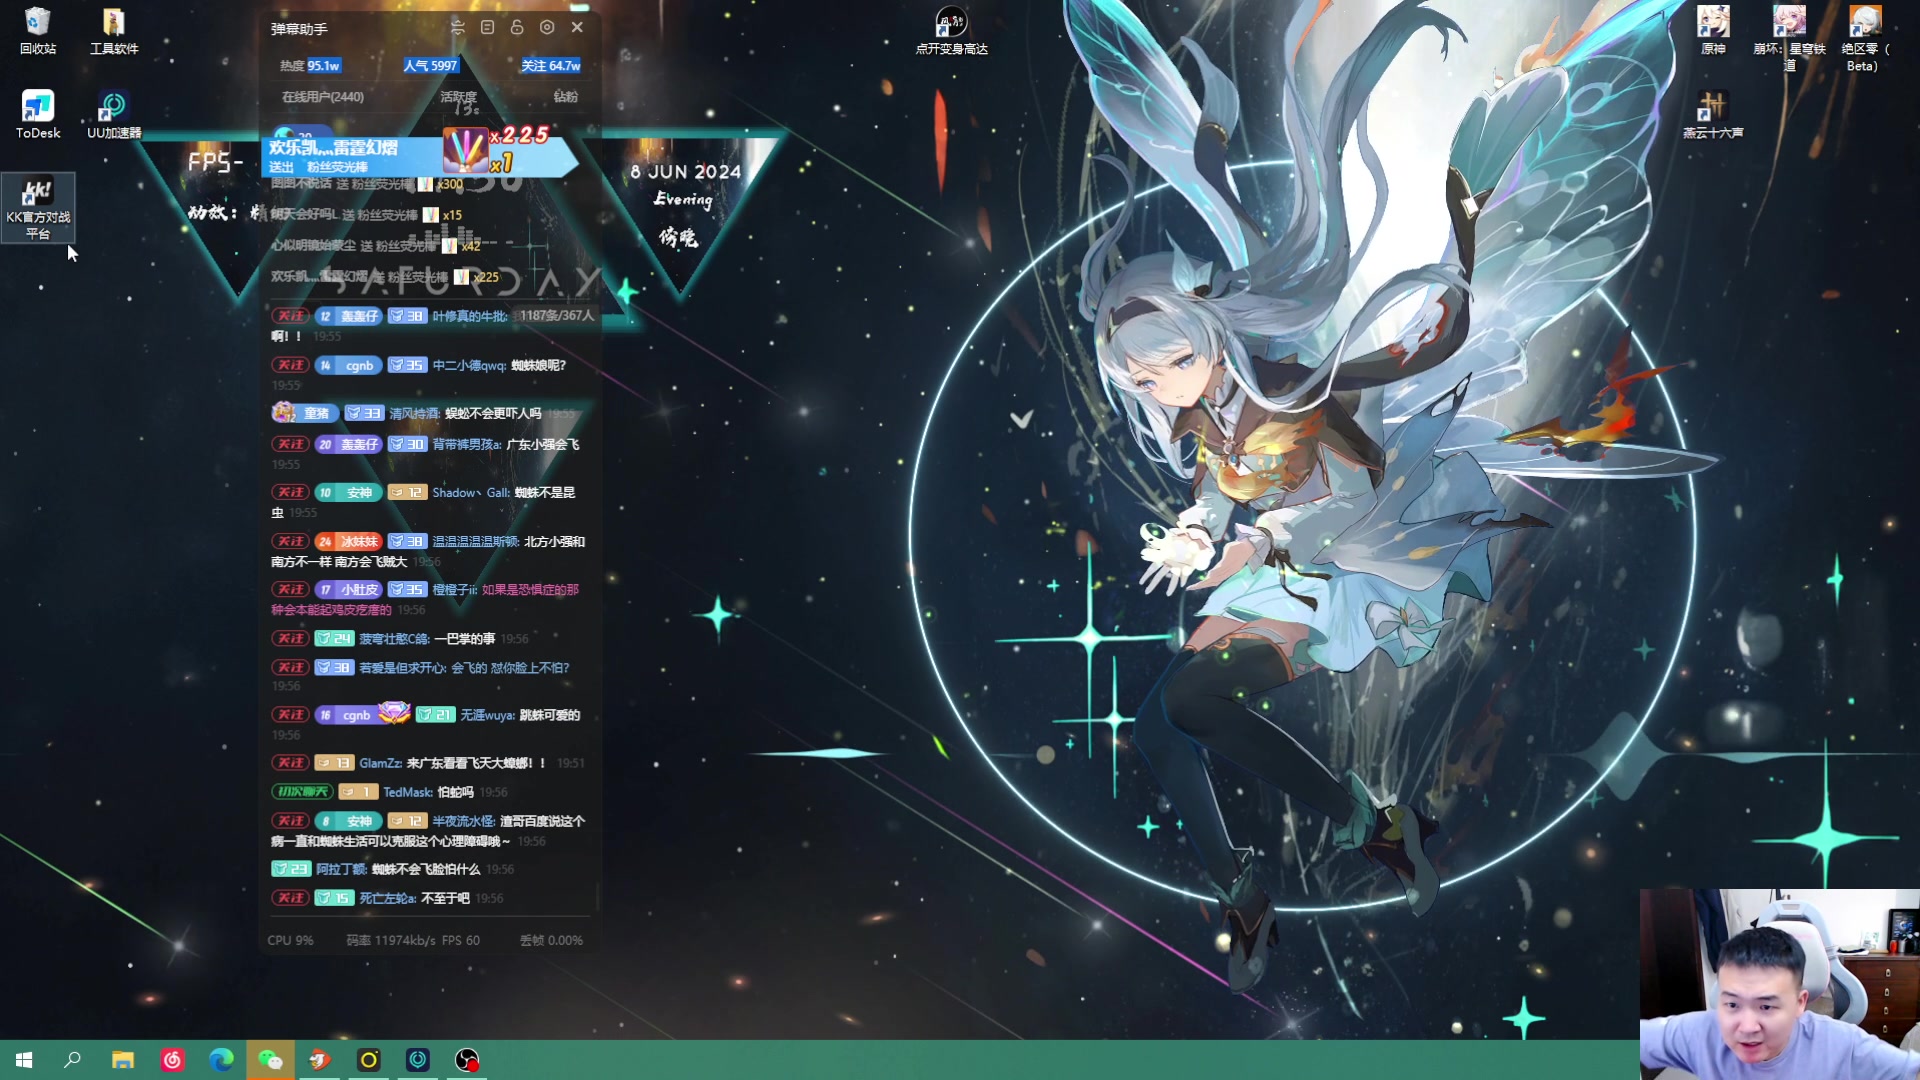Click the 欢乐凯 gift banner x225
Image resolution: width=1920 pixels, height=1080 pixels.
[x=418, y=154]
